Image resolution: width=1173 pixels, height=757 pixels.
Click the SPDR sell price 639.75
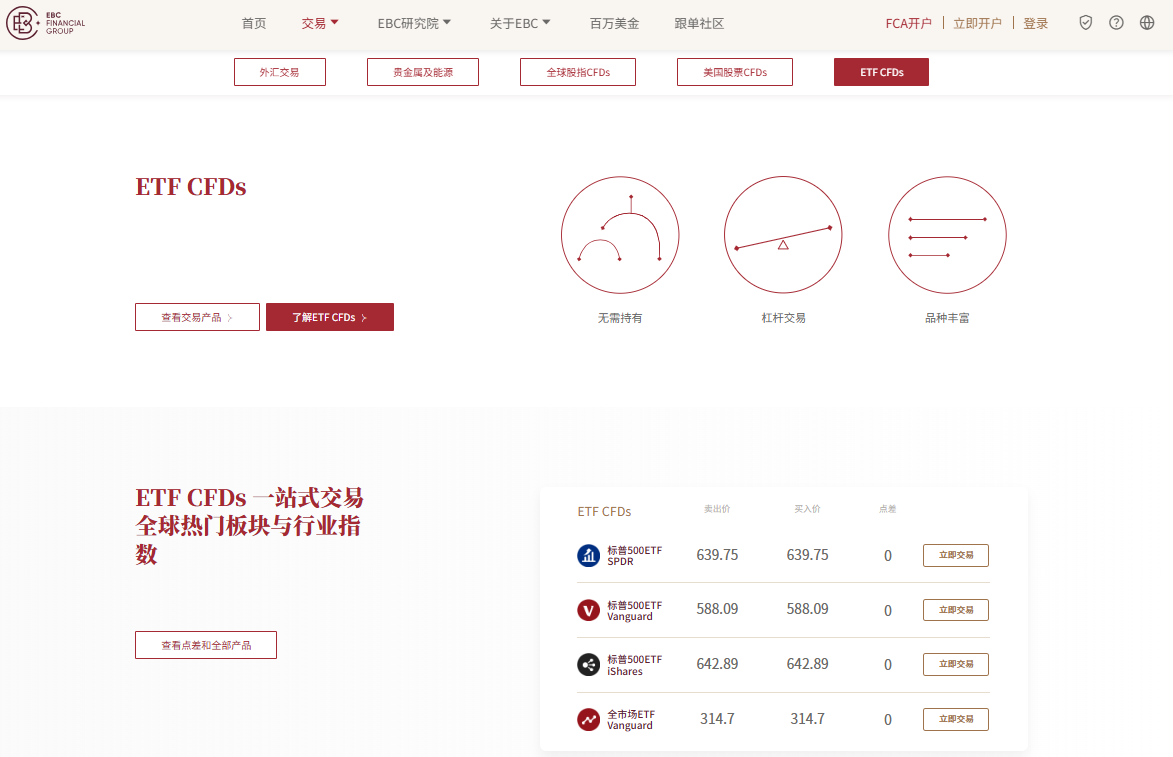(x=717, y=555)
